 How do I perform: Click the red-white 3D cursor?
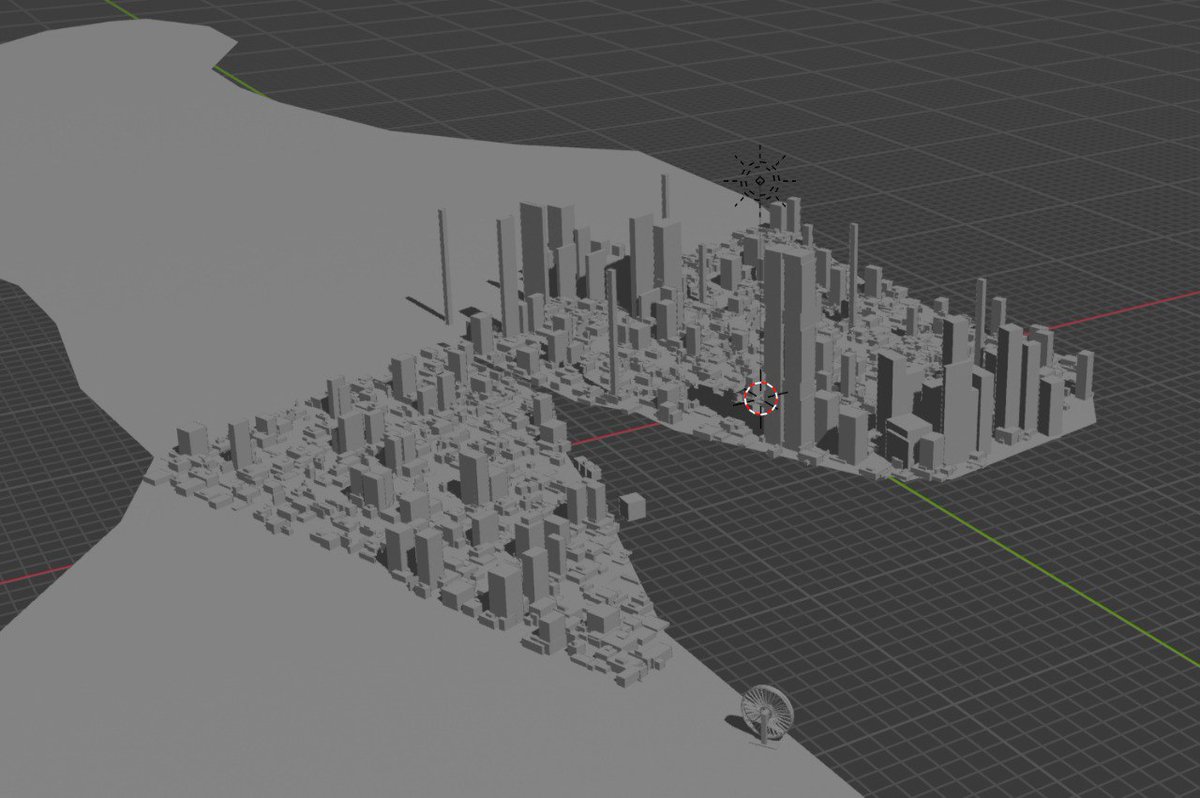[761, 398]
